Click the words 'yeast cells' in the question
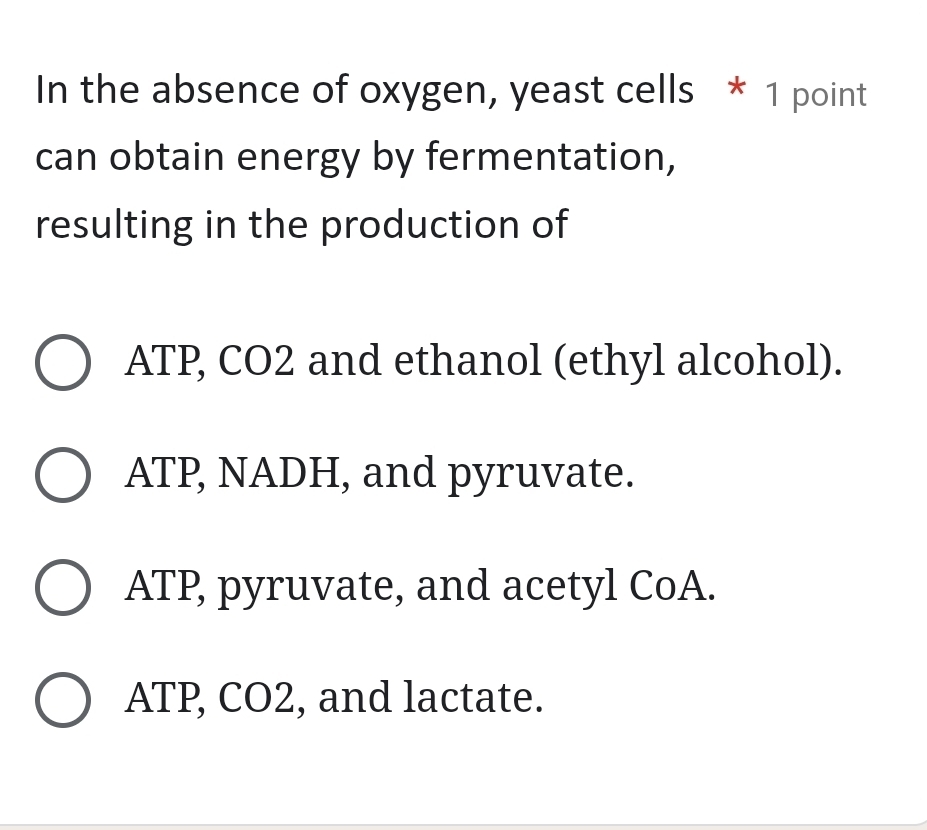Viewport: 927px width, 830px height. [x=602, y=91]
